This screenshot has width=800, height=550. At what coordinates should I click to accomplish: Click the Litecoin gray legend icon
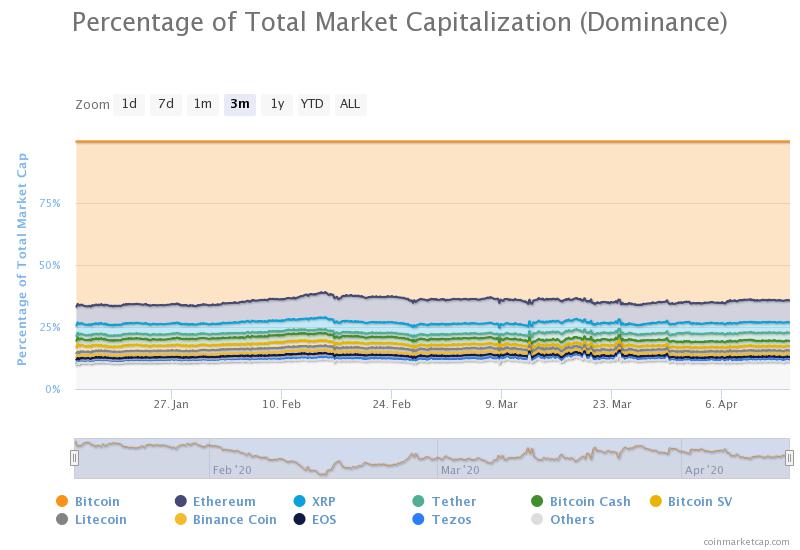click(62, 519)
